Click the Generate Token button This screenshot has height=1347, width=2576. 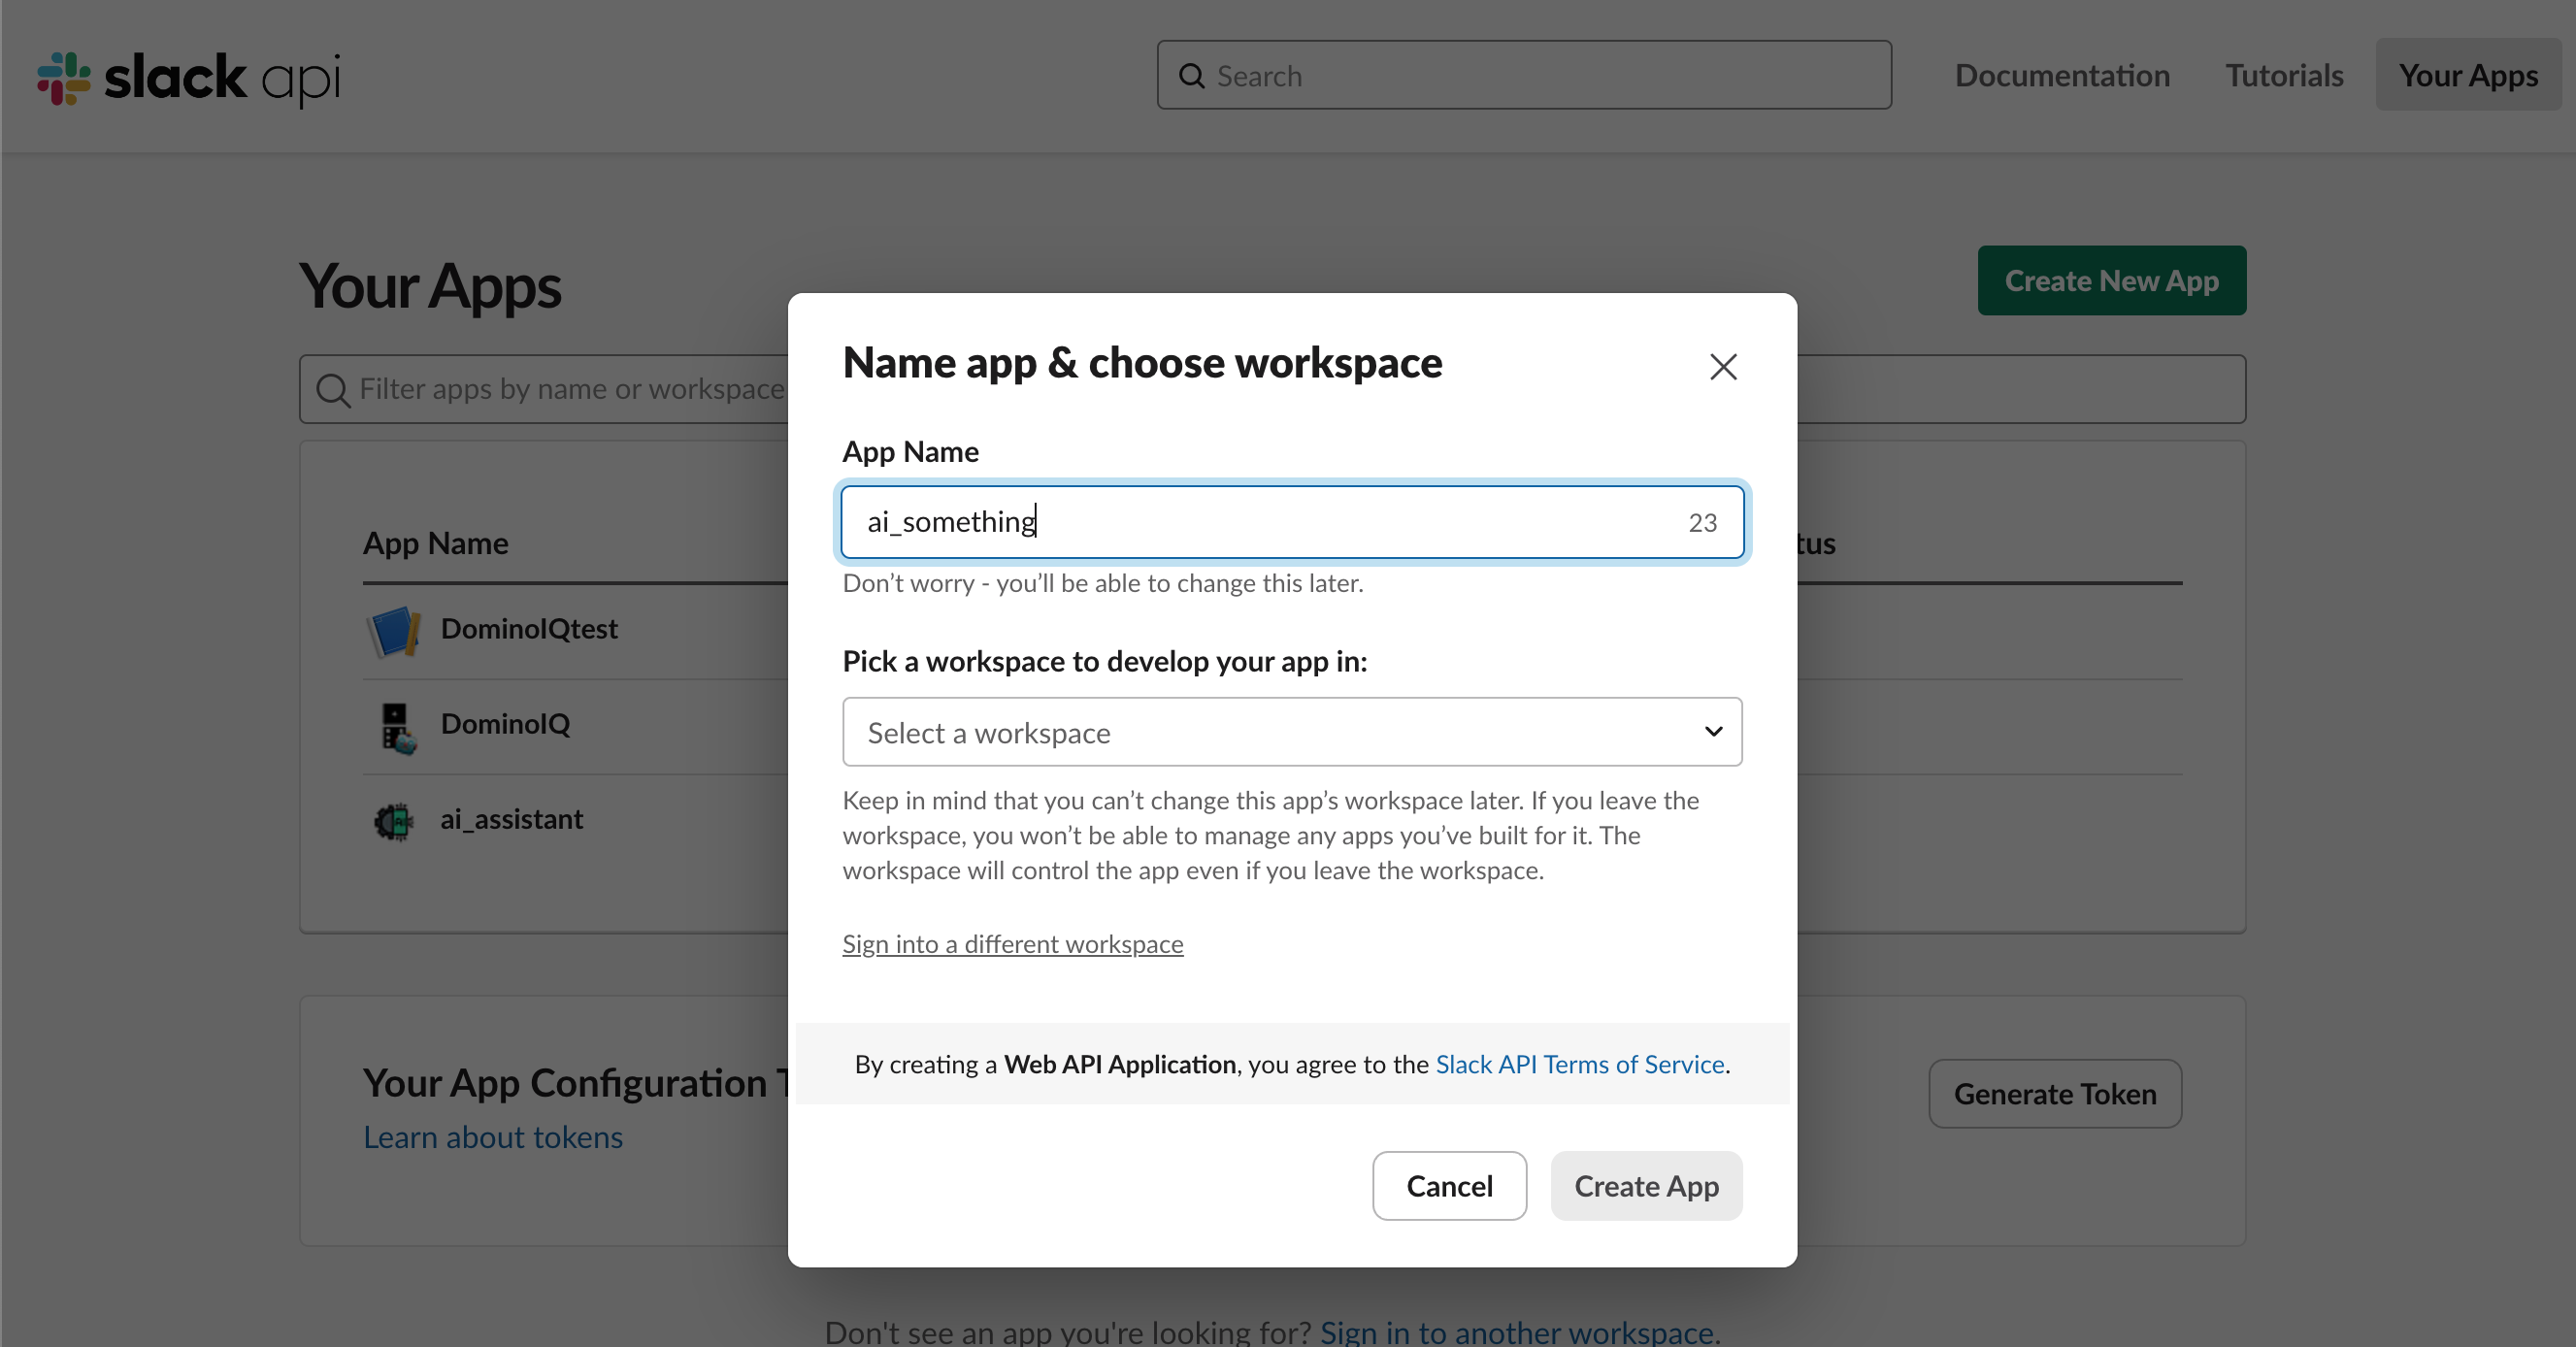pos(2054,1094)
